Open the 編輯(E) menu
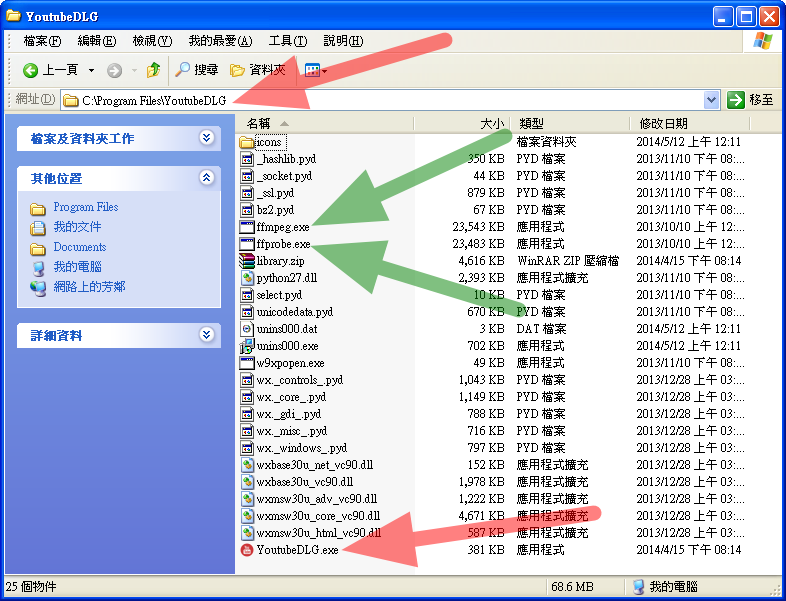 (x=97, y=41)
